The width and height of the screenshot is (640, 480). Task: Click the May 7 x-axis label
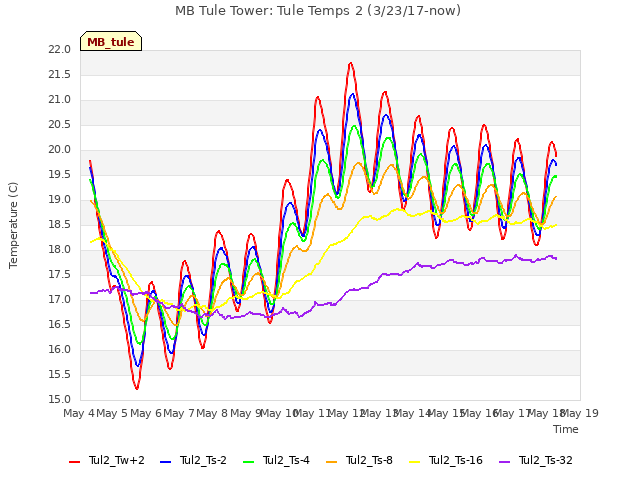(x=179, y=413)
